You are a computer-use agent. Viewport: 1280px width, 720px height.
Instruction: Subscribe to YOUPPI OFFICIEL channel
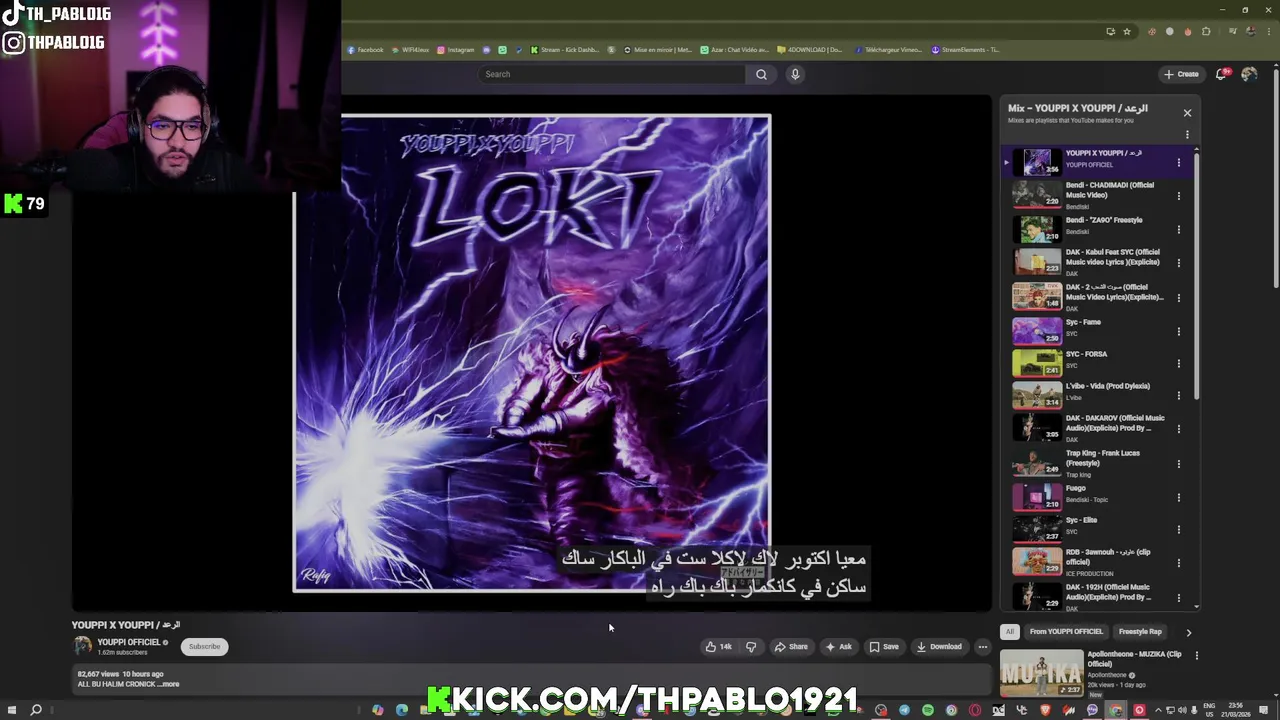pos(204,646)
